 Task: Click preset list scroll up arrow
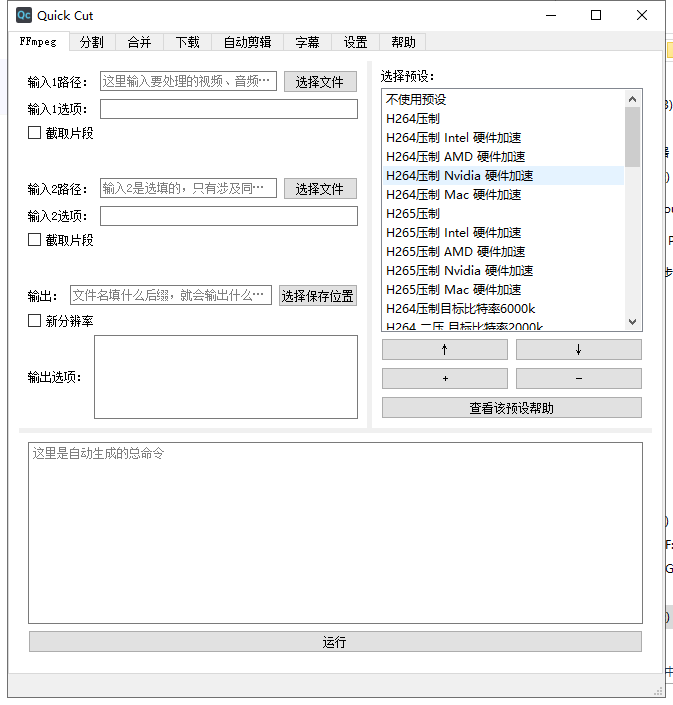coord(633,99)
